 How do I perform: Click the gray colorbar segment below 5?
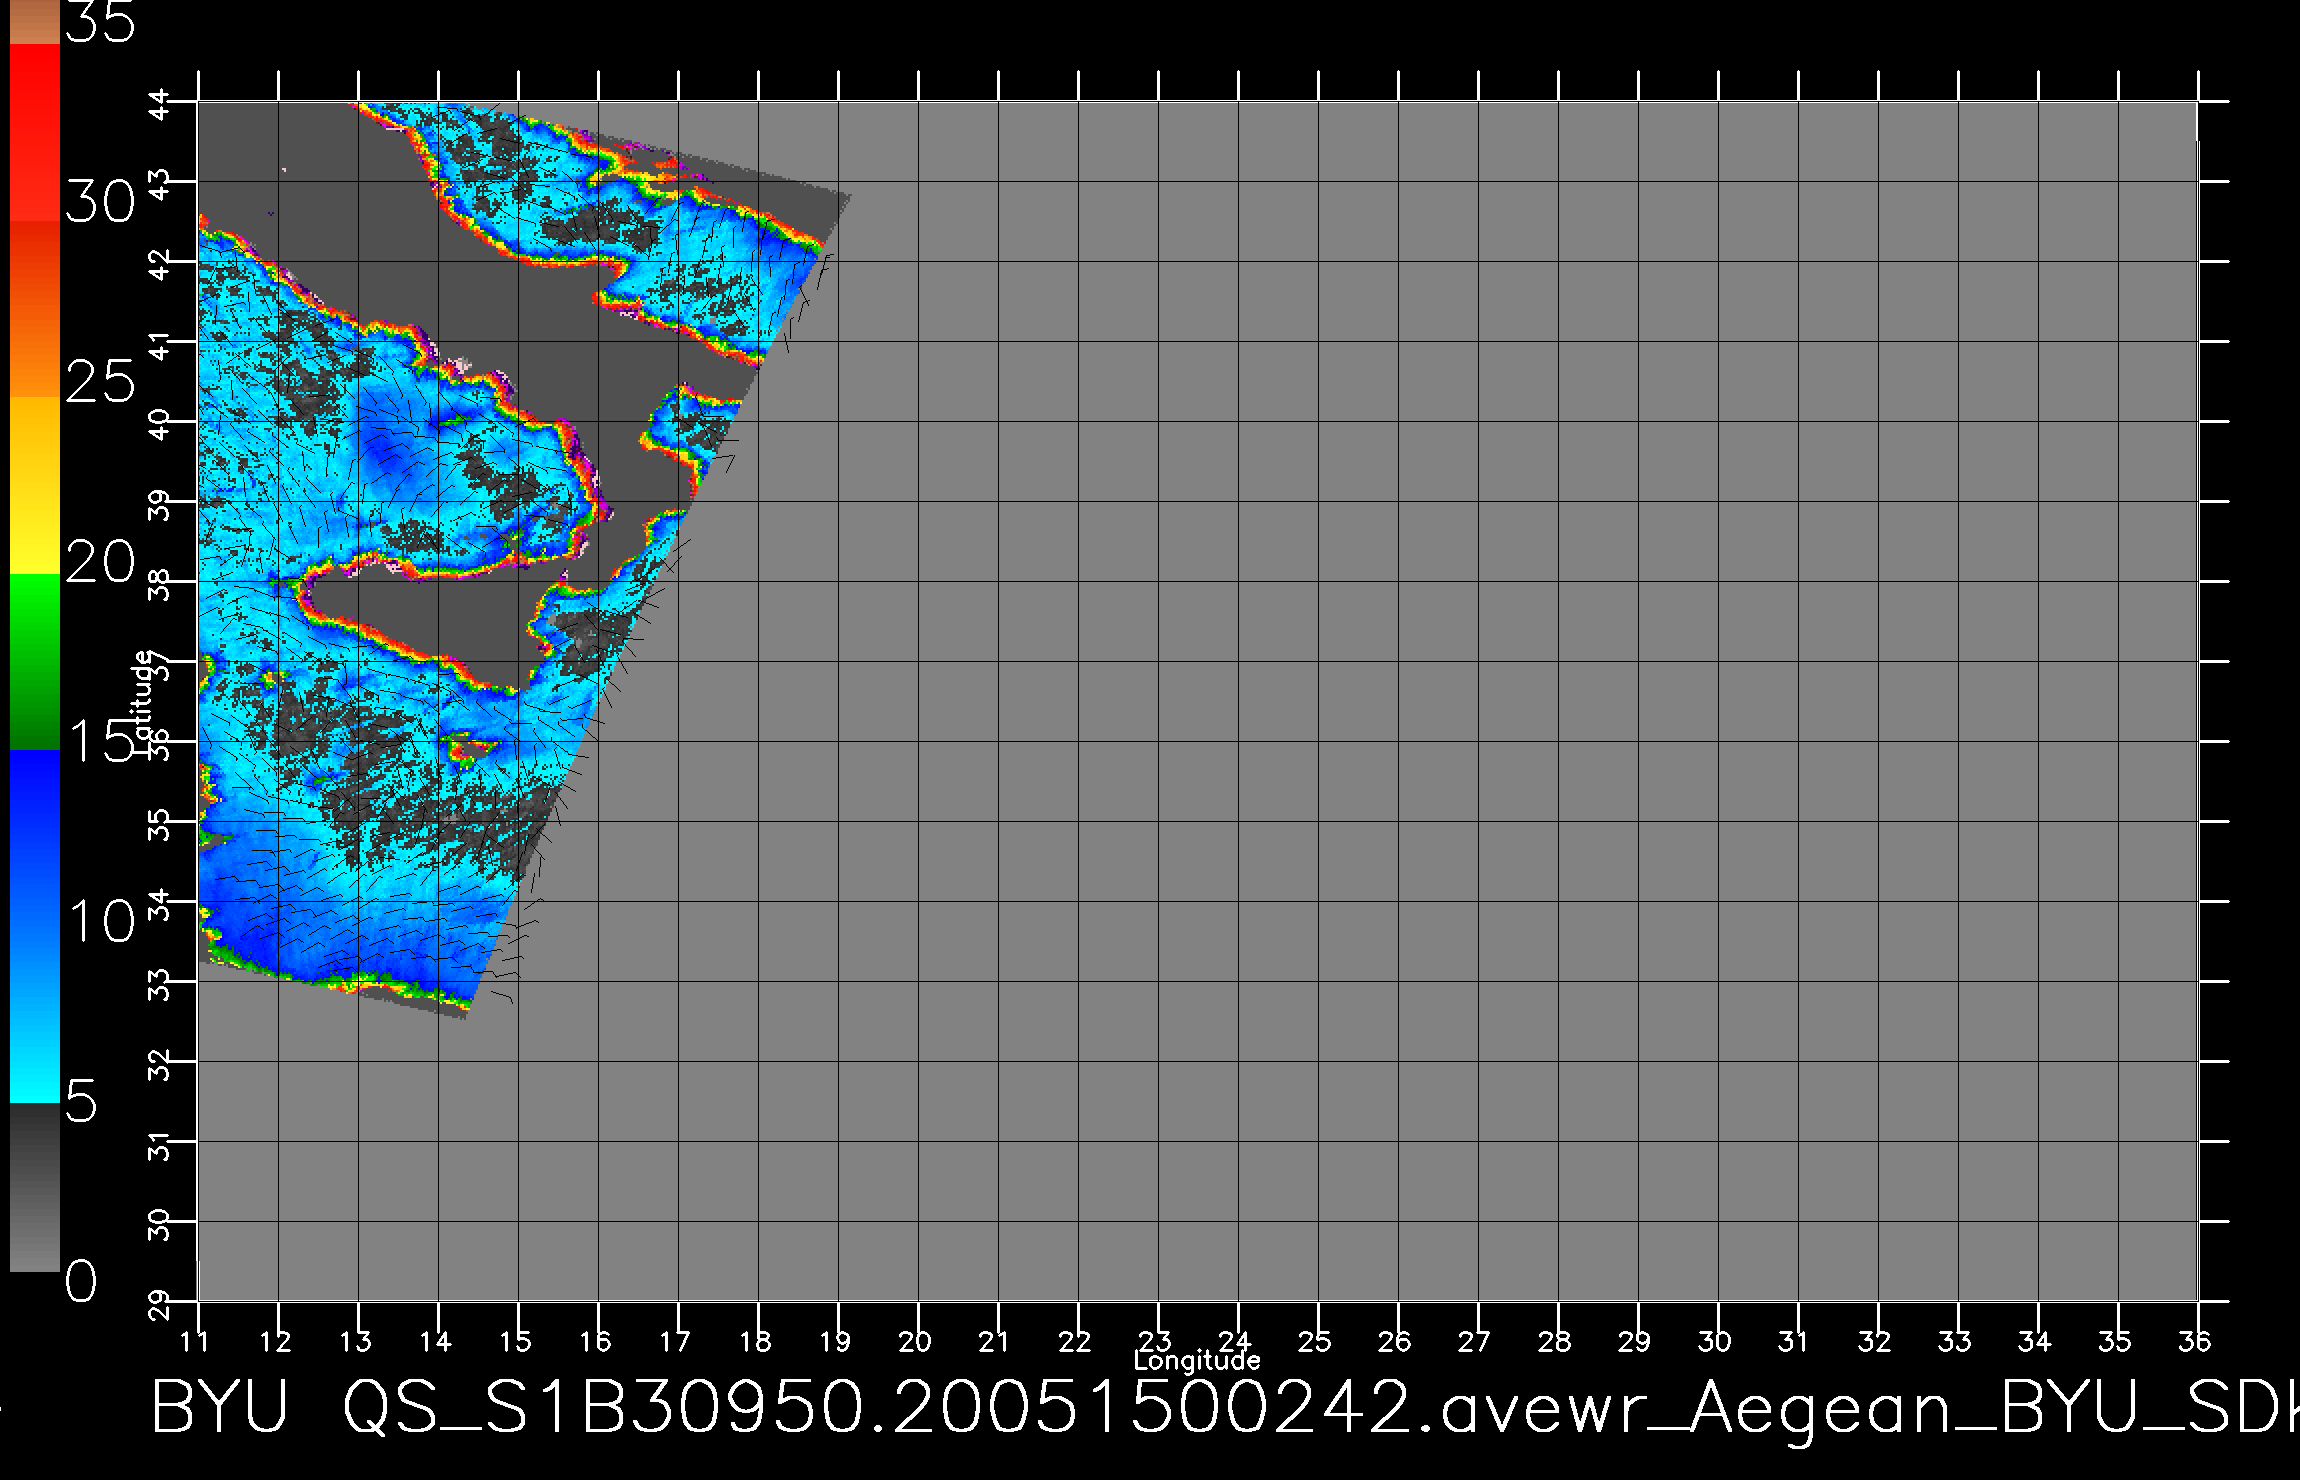click(35, 1187)
